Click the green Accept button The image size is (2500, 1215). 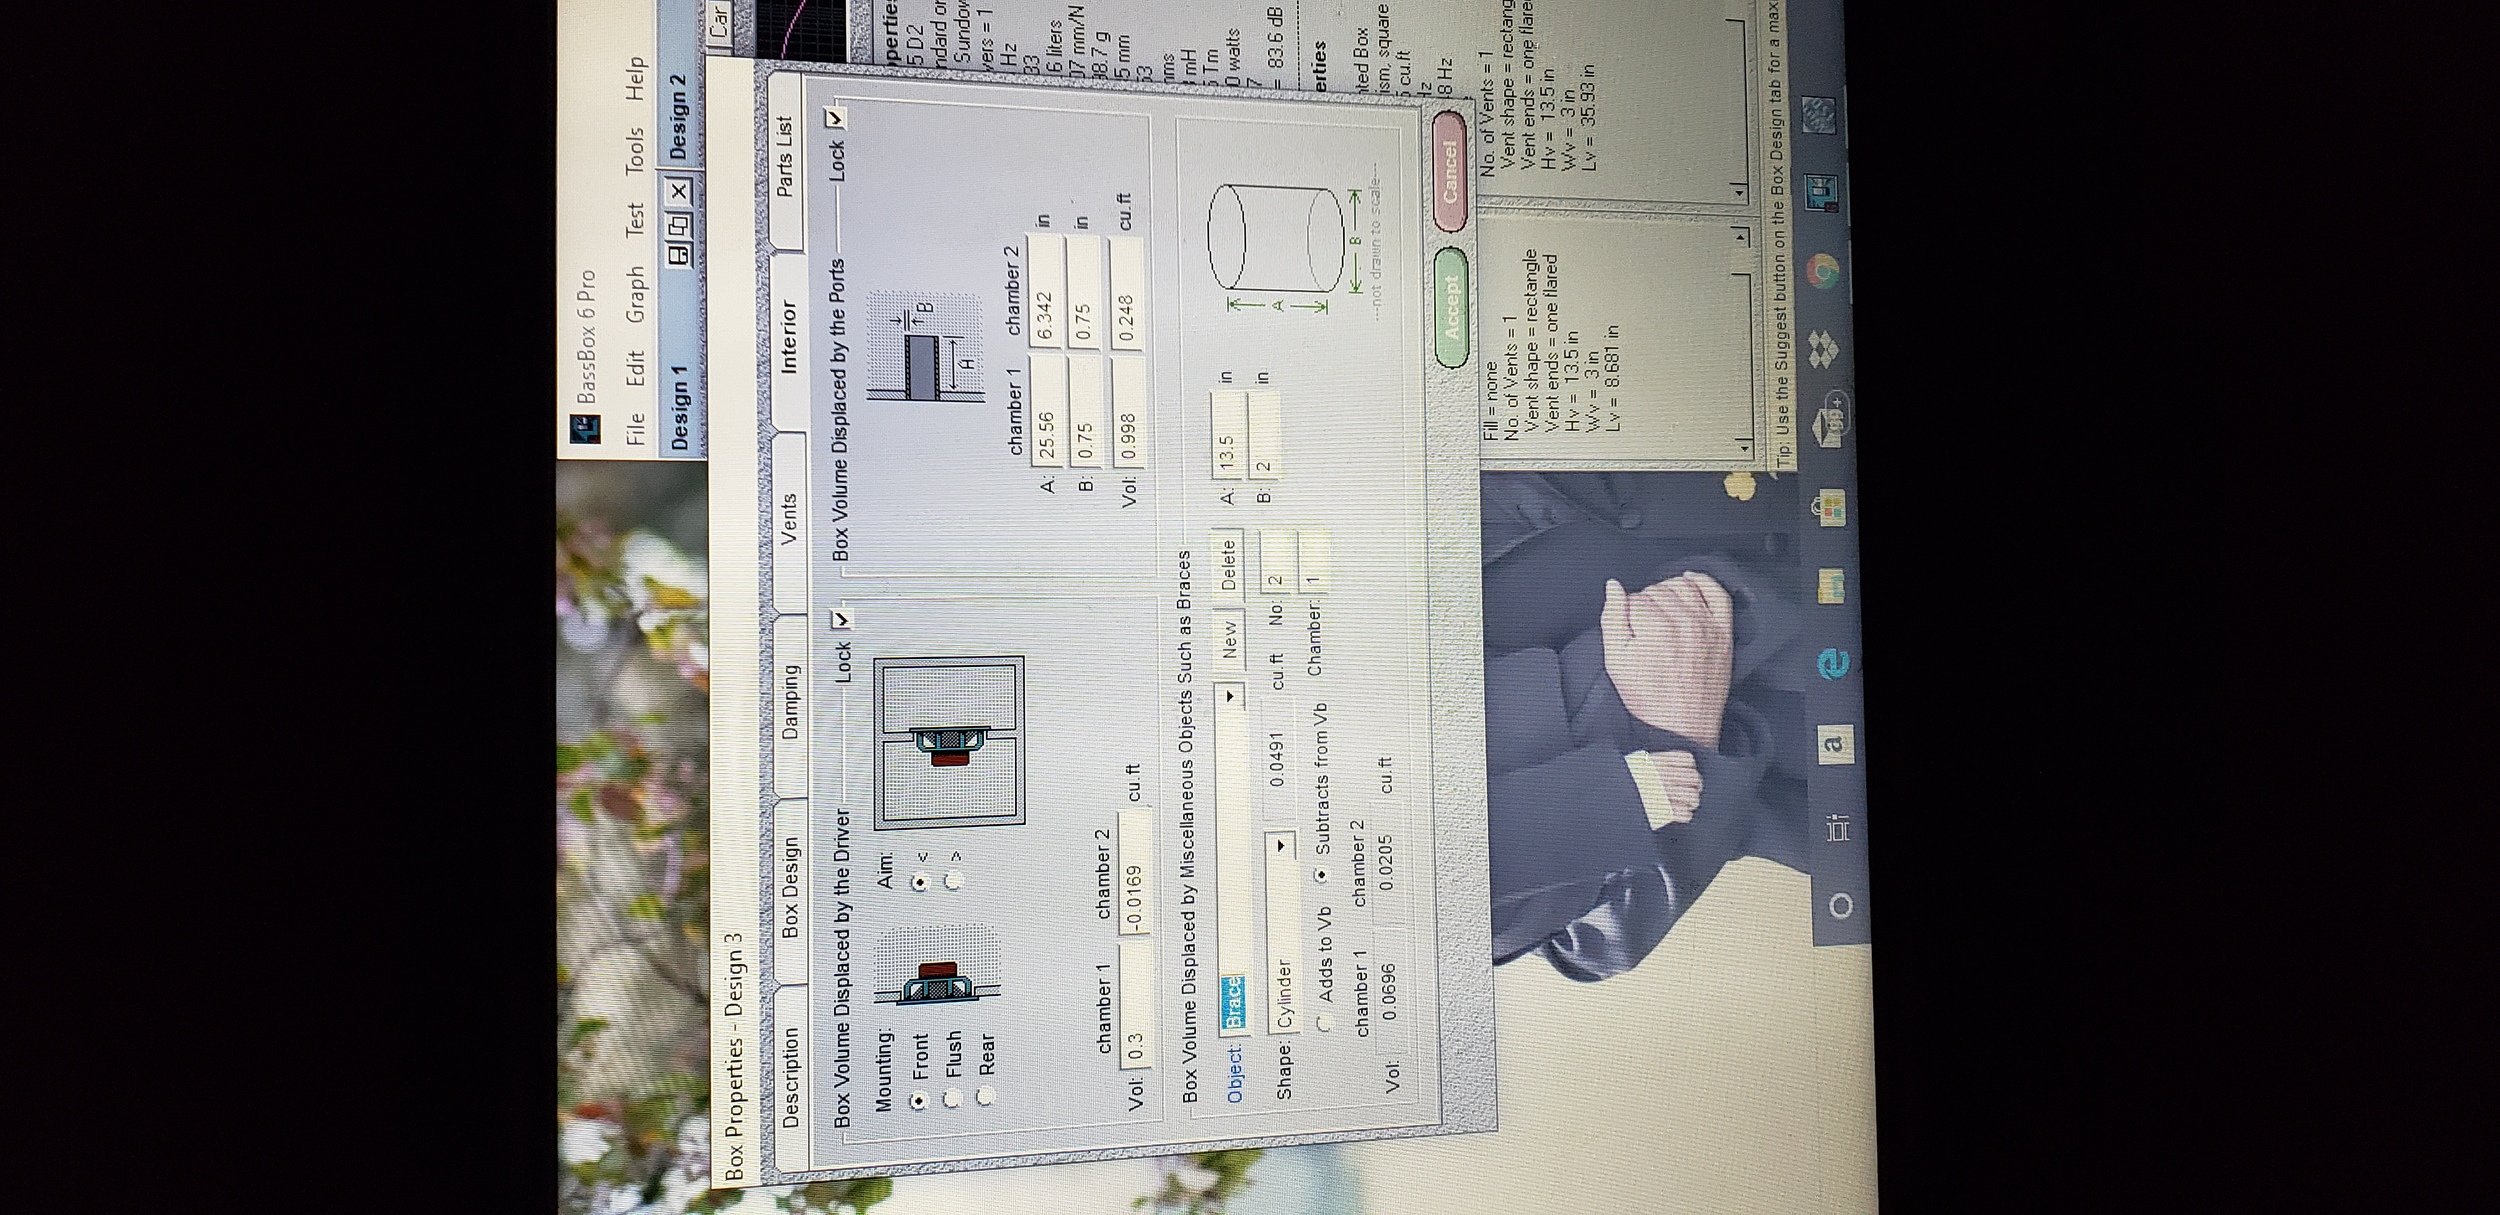point(1450,307)
